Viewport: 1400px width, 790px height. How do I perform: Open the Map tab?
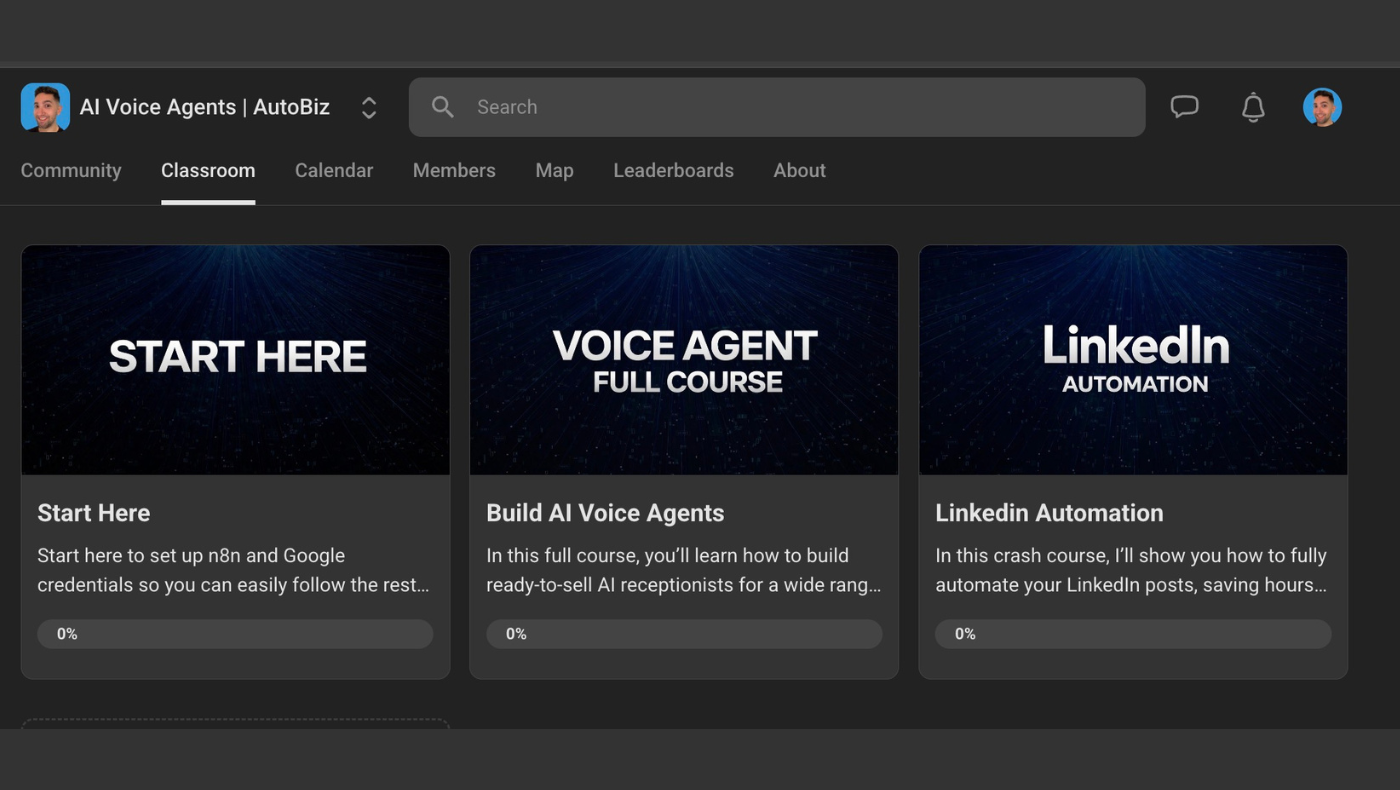tap(554, 171)
